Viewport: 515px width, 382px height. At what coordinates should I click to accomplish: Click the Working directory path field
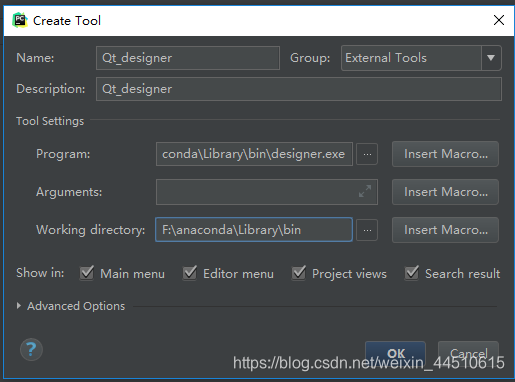pyautogui.click(x=254, y=230)
